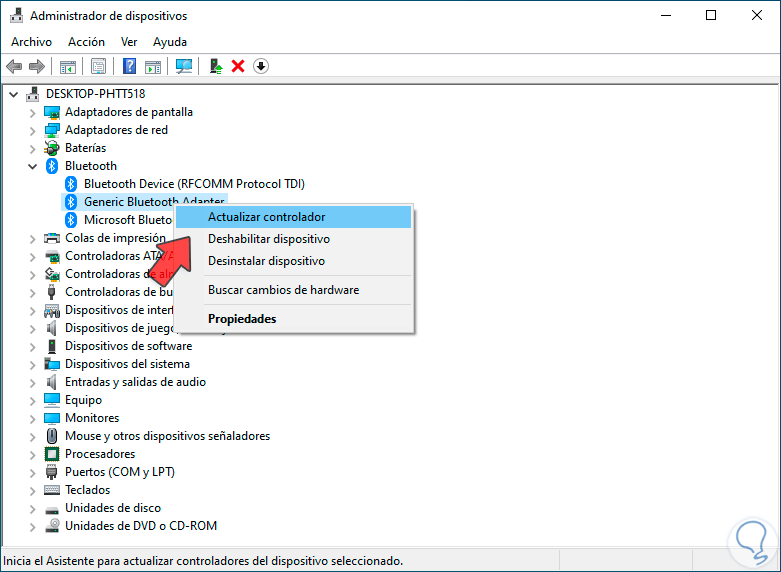Click the Mouse y otros dispositivos icon
The height and width of the screenshot is (572, 781).
pos(52,436)
